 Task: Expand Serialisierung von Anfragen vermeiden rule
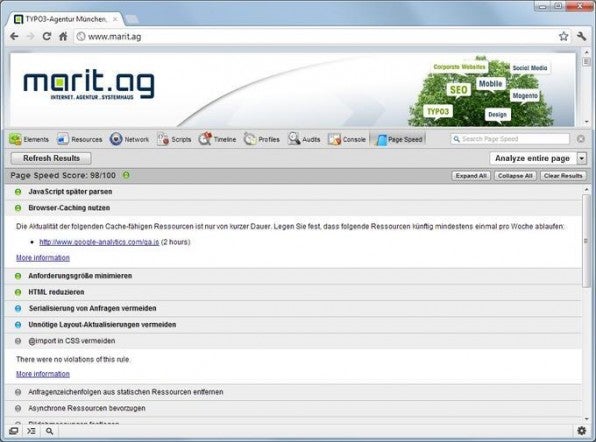point(293,309)
